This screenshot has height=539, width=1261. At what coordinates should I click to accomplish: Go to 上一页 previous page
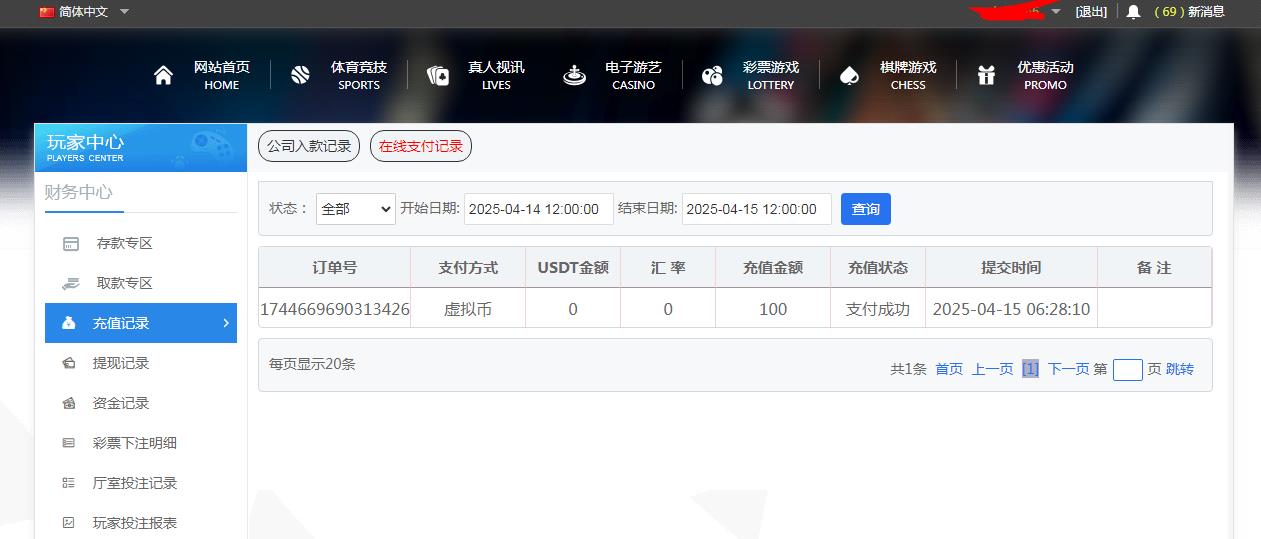(992, 369)
